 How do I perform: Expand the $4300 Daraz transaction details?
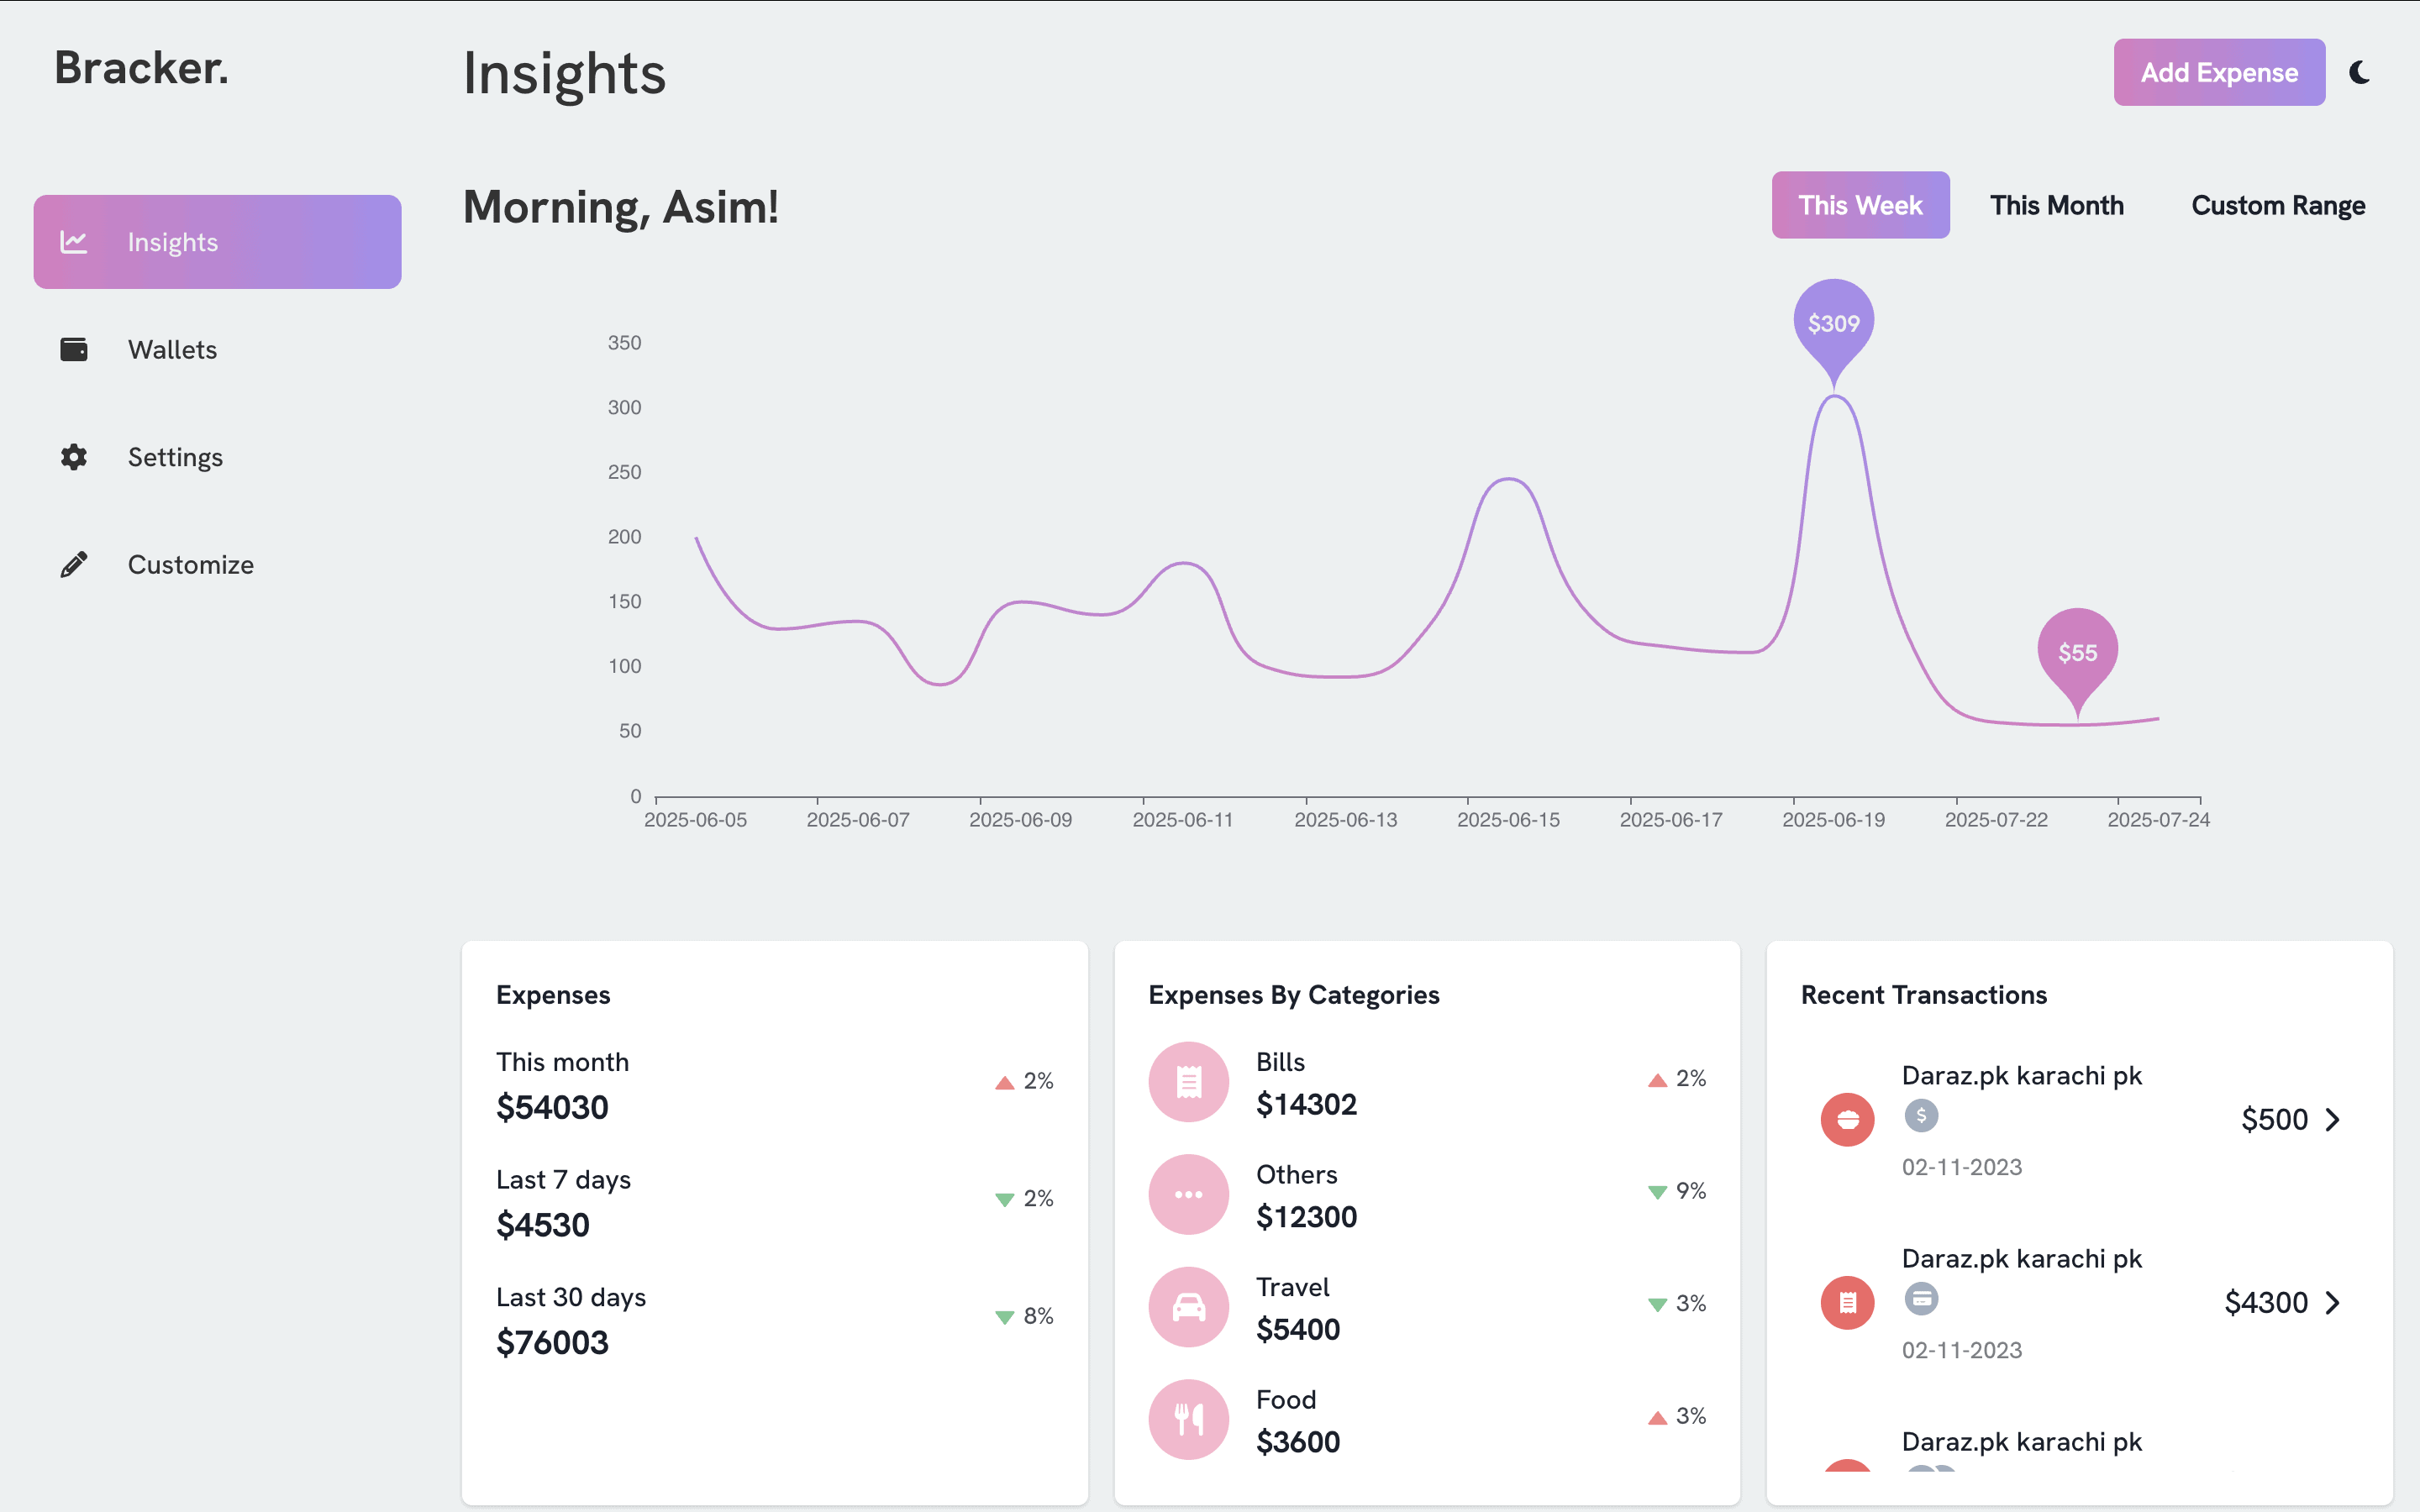pyautogui.click(x=2334, y=1302)
